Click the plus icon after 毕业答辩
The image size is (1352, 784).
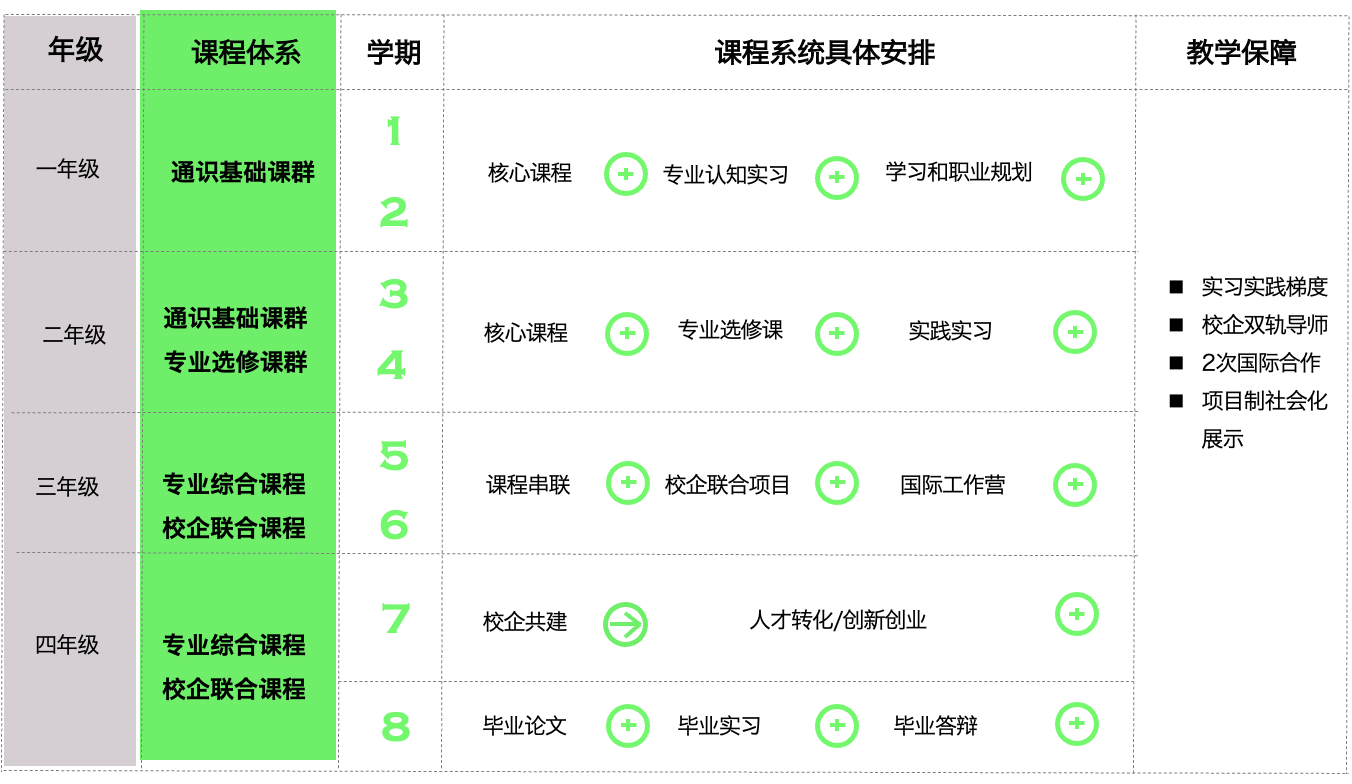coord(1077,724)
